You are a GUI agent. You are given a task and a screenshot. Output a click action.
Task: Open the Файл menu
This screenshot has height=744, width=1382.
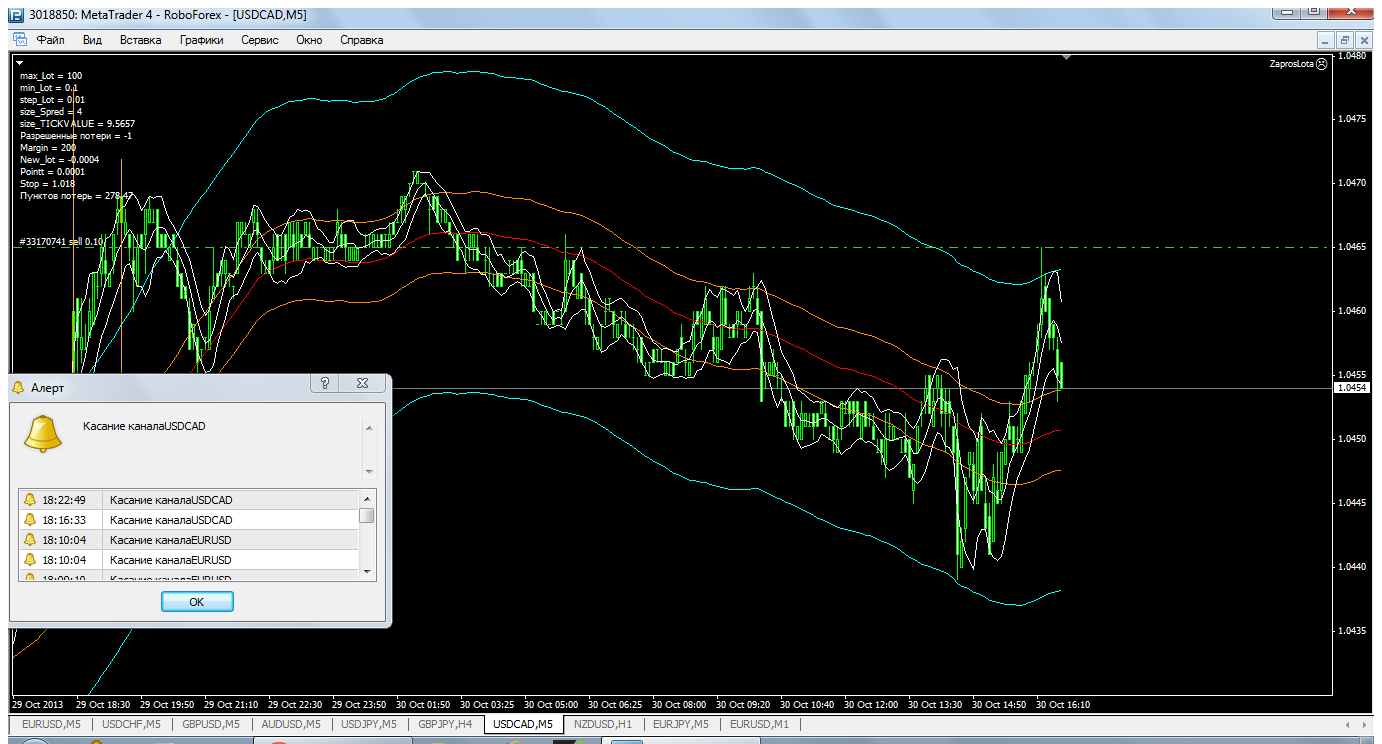[x=50, y=40]
